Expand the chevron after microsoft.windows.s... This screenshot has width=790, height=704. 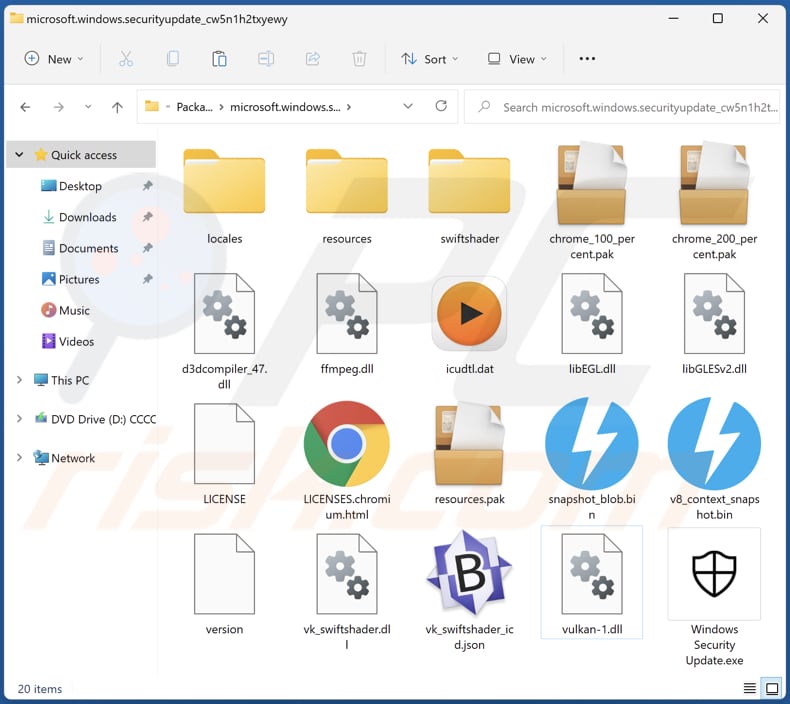(x=349, y=107)
